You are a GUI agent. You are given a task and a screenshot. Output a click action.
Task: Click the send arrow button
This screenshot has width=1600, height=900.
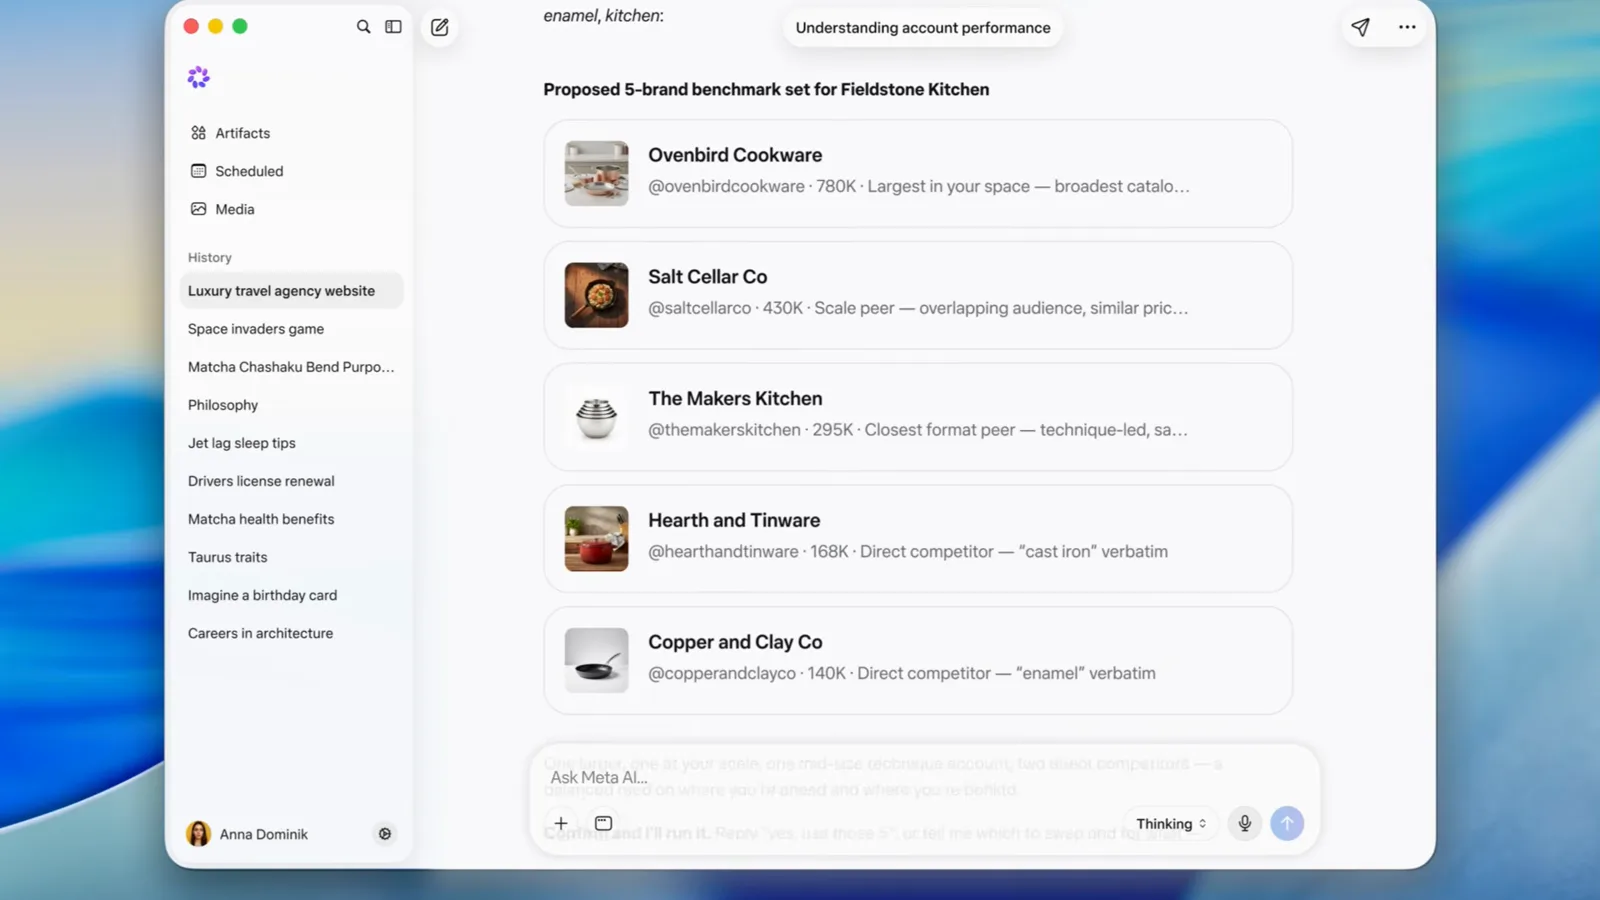[x=1287, y=824]
